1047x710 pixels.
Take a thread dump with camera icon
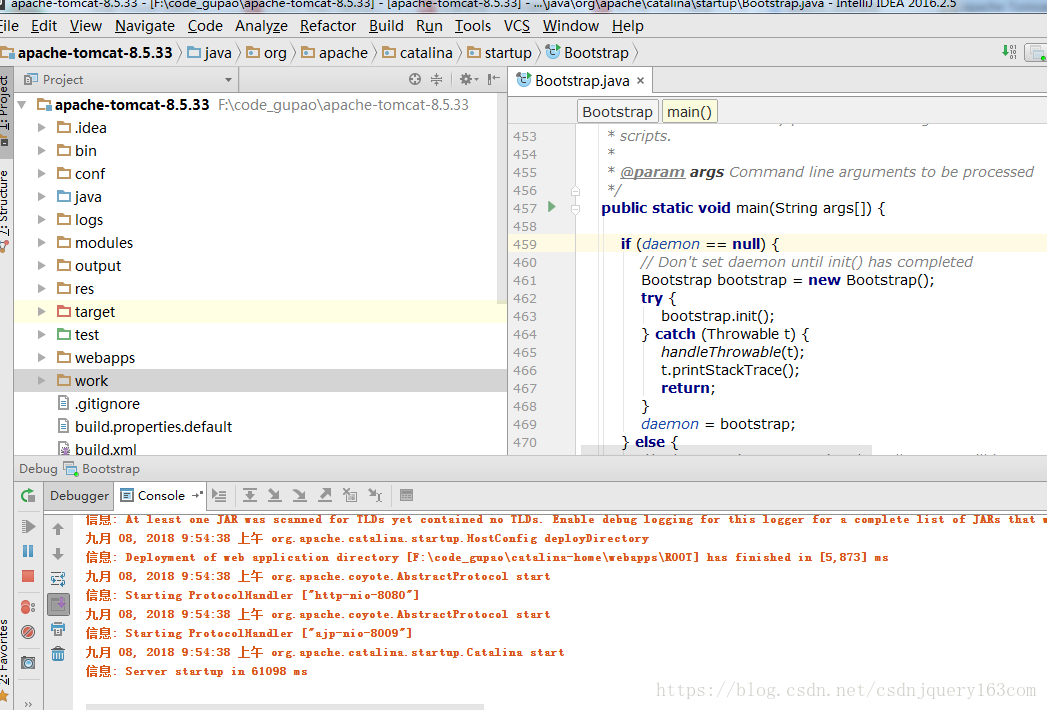click(28, 663)
